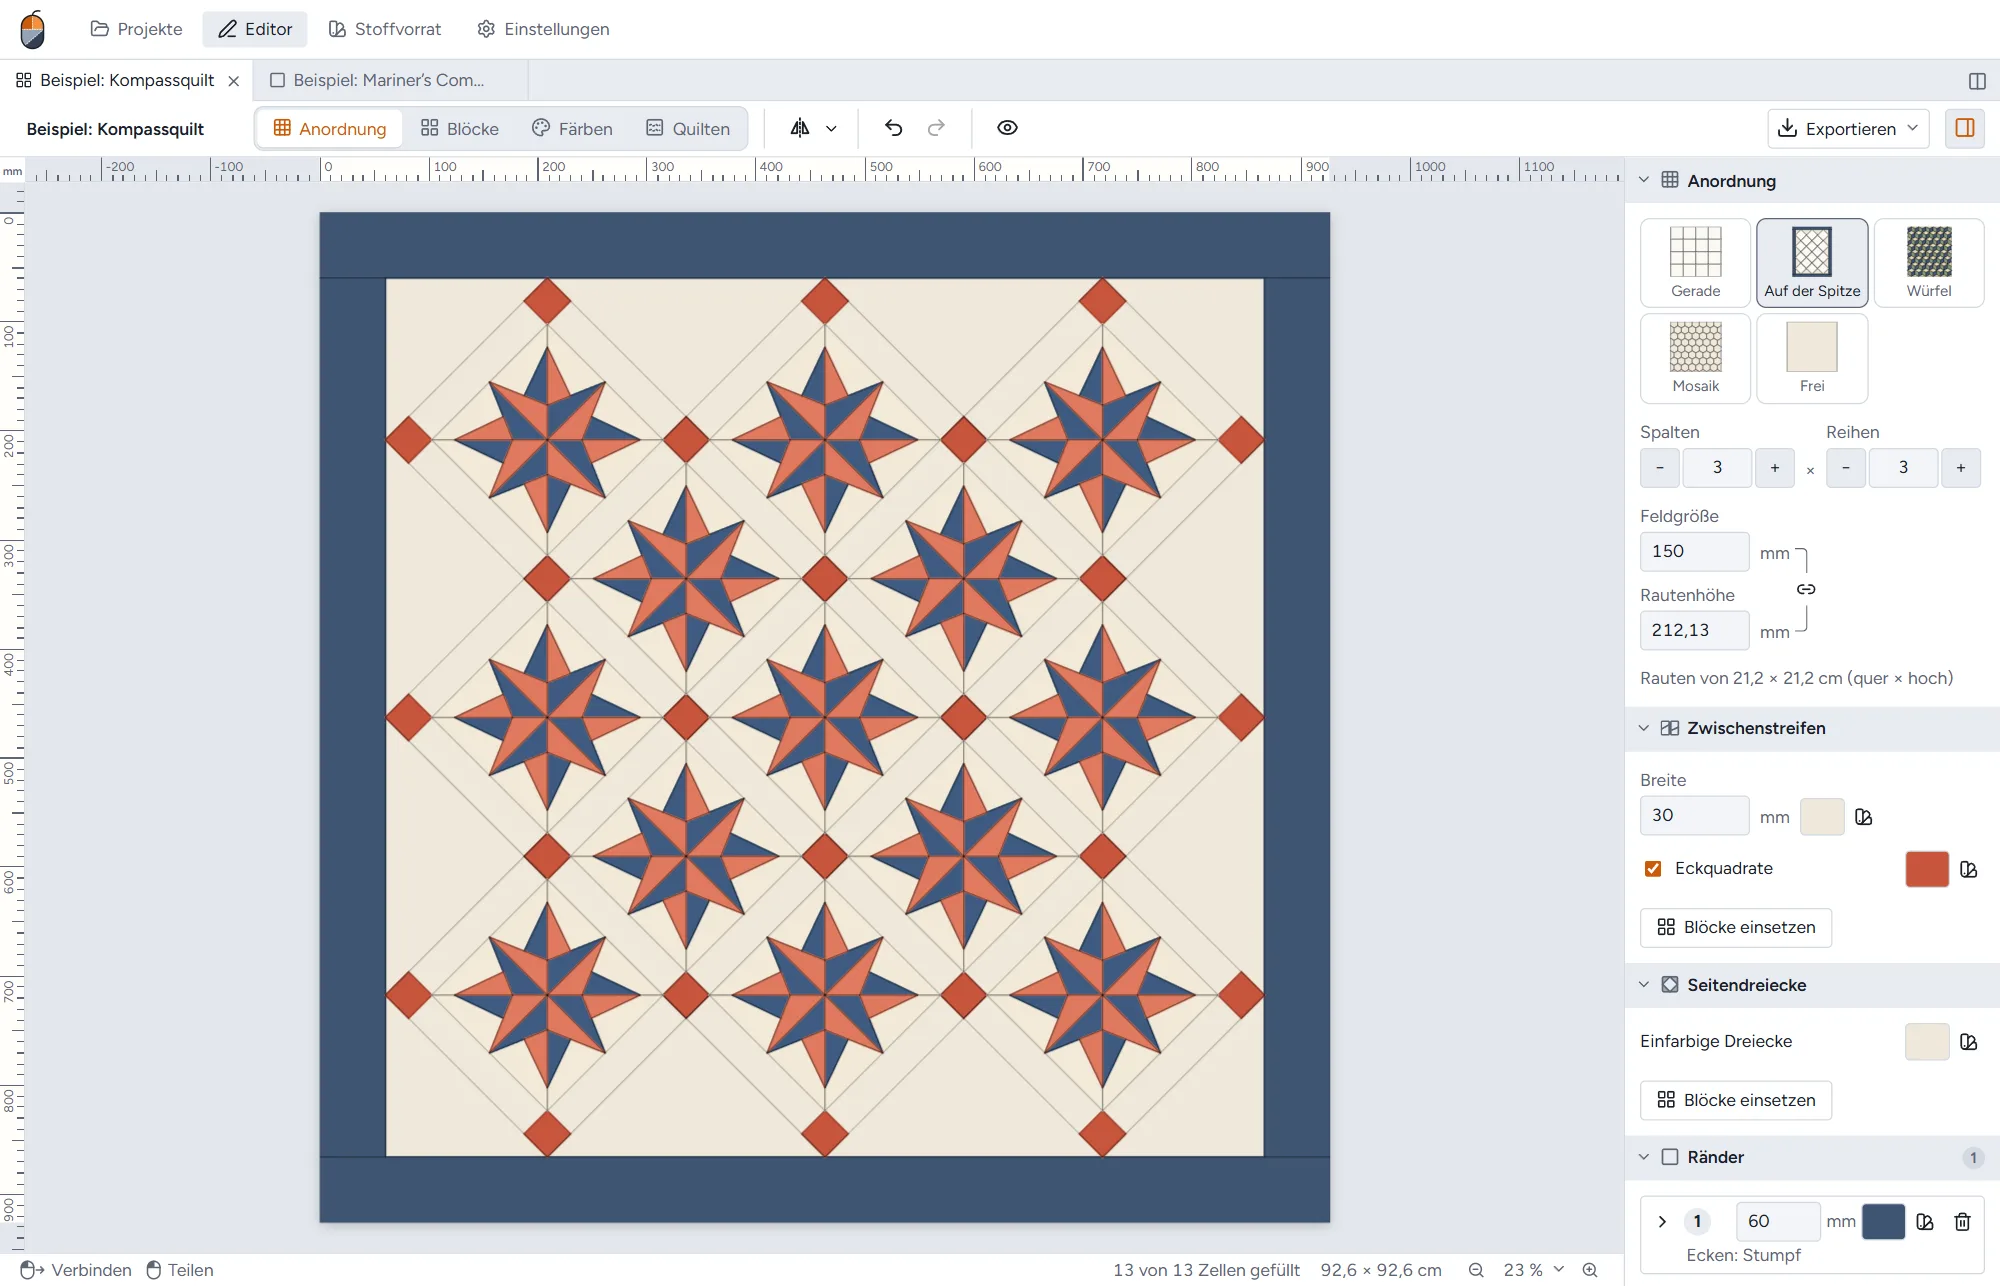The height and width of the screenshot is (1286, 2000).
Task: Zoom in with magnifier plus icon
Action: pos(1590,1270)
